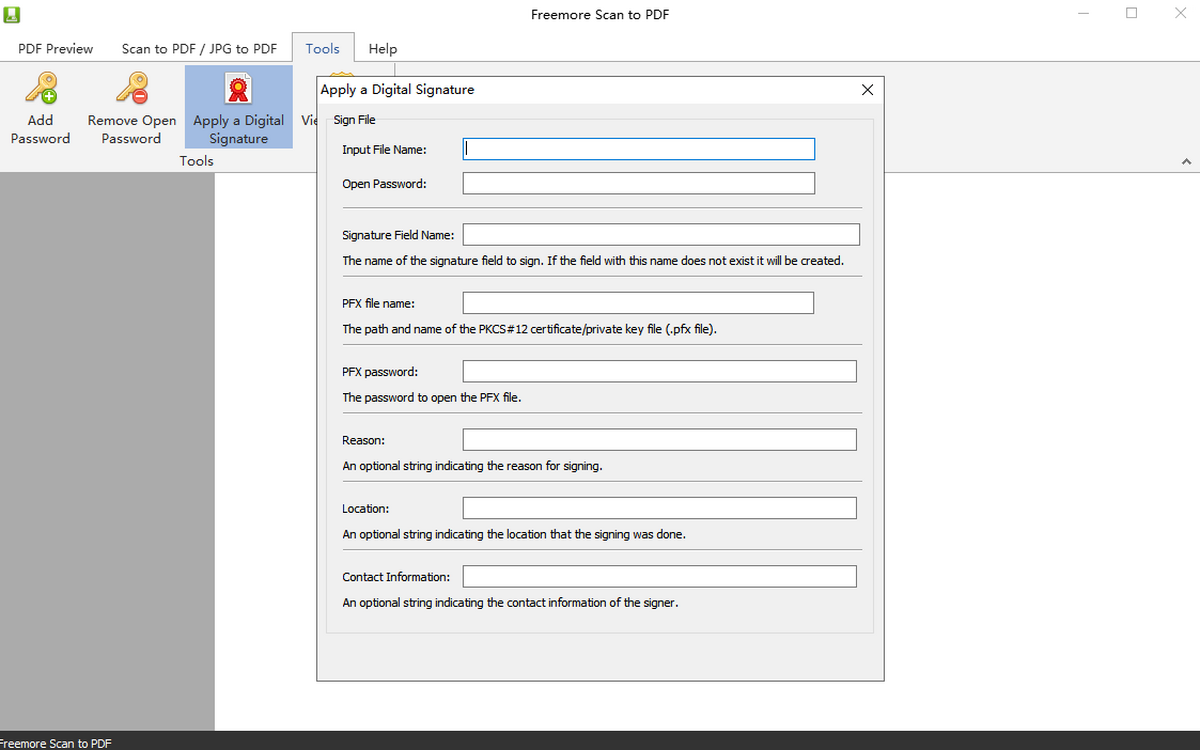Click the green app icon in title bar
The width and height of the screenshot is (1200, 750).
coord(10,14)
